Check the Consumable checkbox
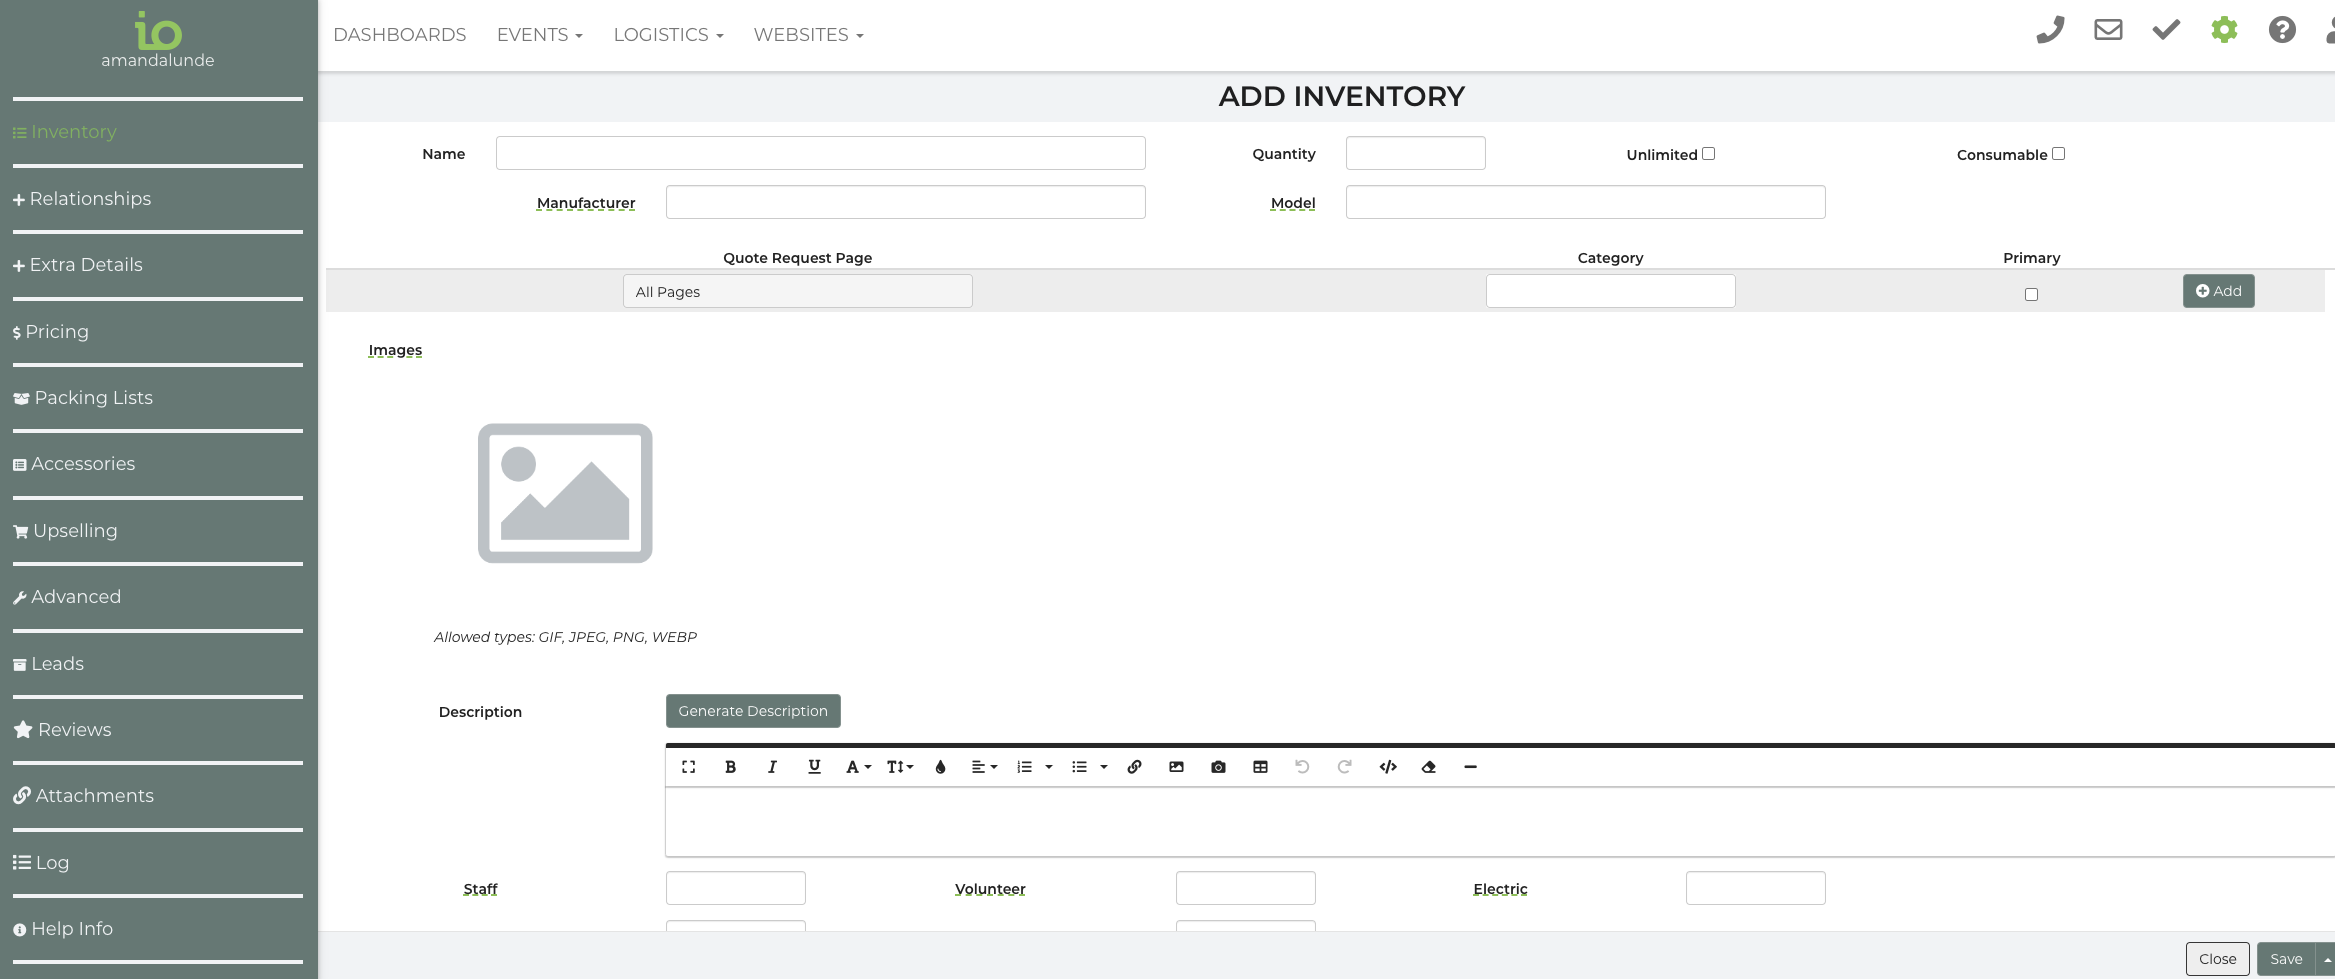 2058,154
